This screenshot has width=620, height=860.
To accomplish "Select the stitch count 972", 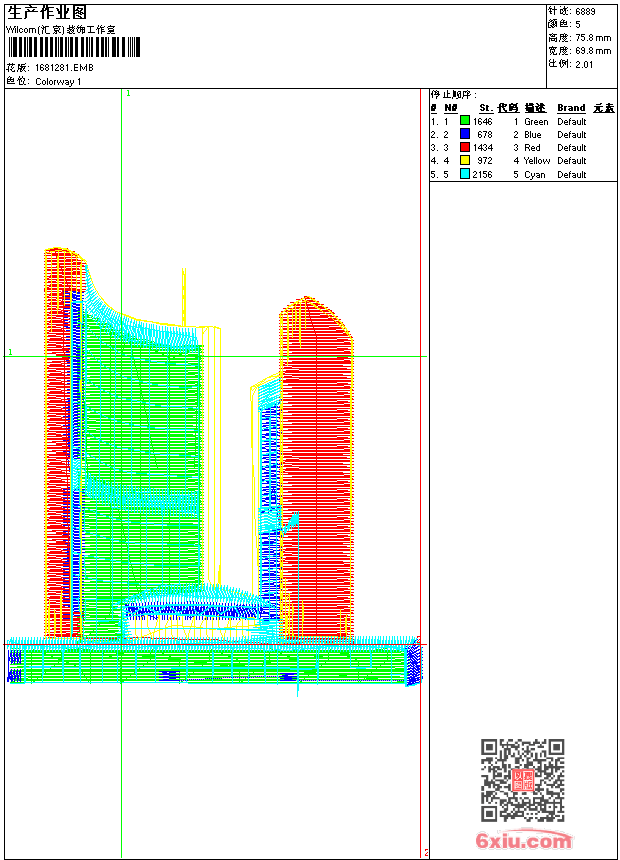I will coord(485,161).
